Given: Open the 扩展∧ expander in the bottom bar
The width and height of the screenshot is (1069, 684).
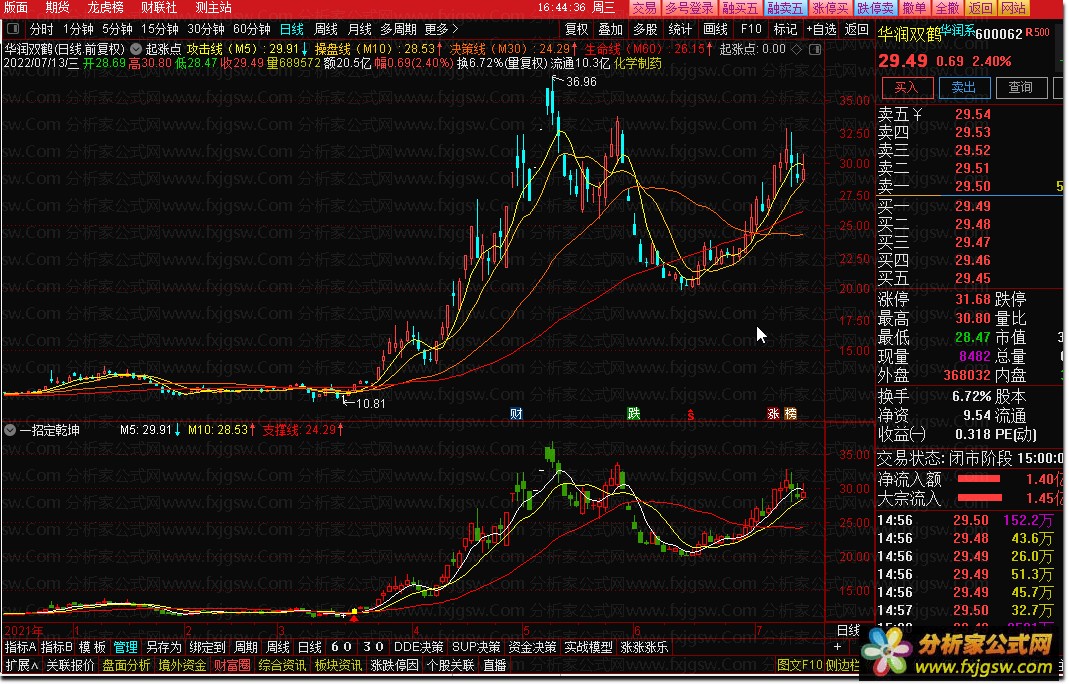Looking at the screenshot, I should (x=22, y=665).
